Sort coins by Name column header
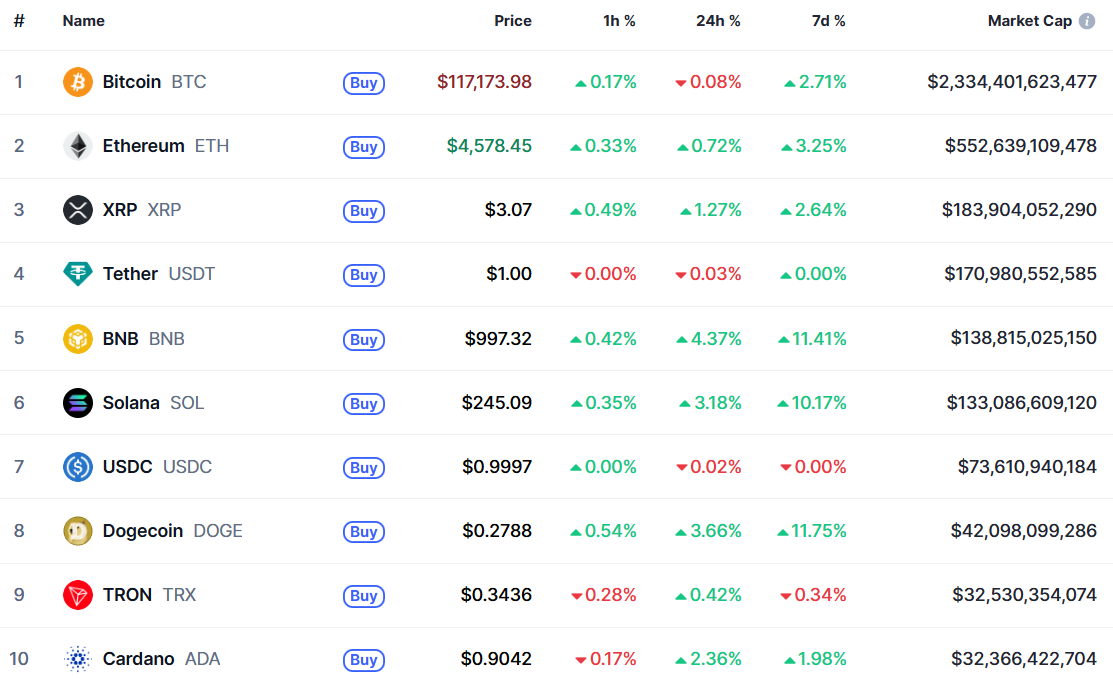This screenshot has height=687, width=1113. (83, 21)
